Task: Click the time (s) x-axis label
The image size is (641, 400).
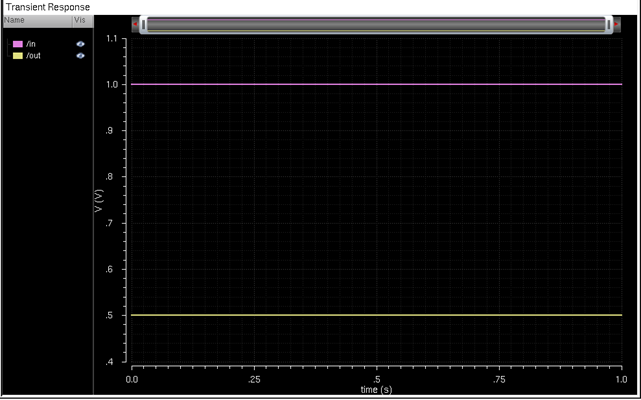Action: pyautogui.click(x=376, y=389)
